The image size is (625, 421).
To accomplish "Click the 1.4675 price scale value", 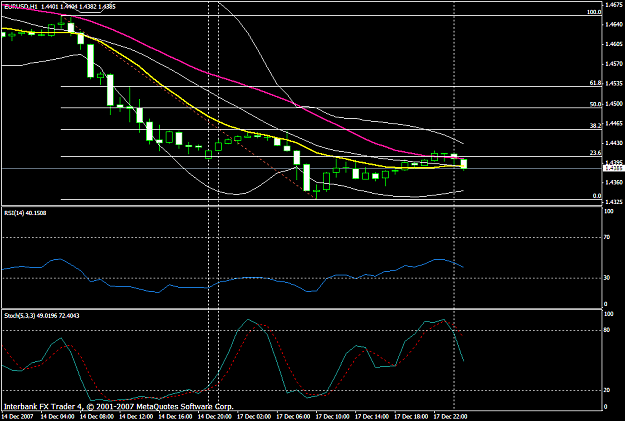I will point(614,5).
